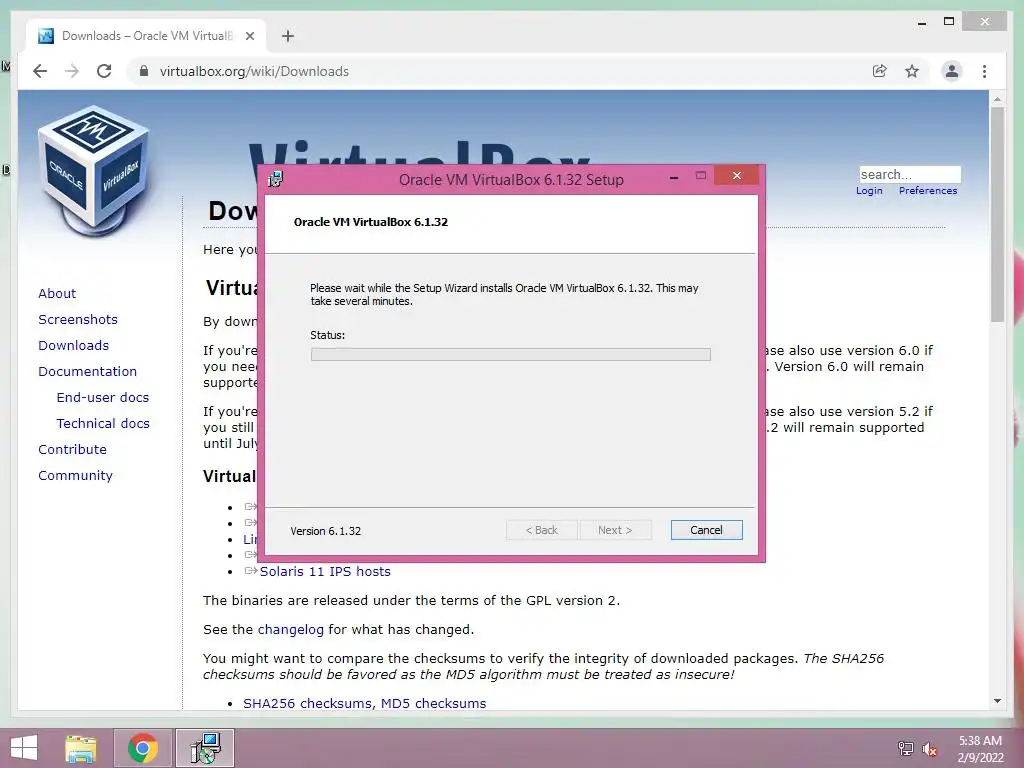Click the share page icon in address bar
Viewport: 1024px width, 768px height.
880,71
